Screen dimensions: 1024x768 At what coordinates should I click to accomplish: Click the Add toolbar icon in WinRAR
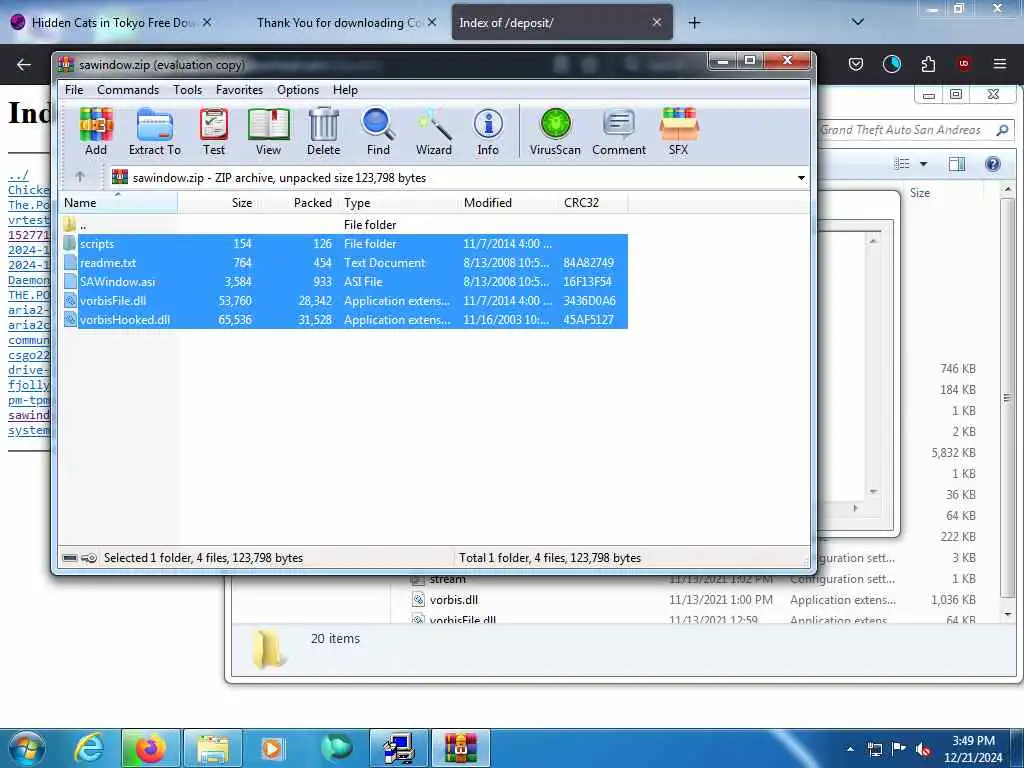[x=96, y=132]
